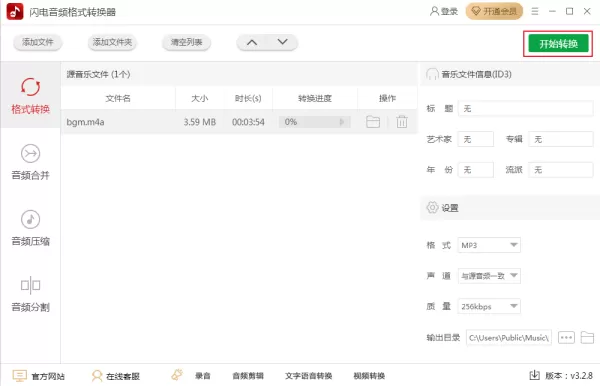Click the 设置 gear icon
Image resolution: width=600 pixels, height=386 pixels.
click(x=432, y=207)
